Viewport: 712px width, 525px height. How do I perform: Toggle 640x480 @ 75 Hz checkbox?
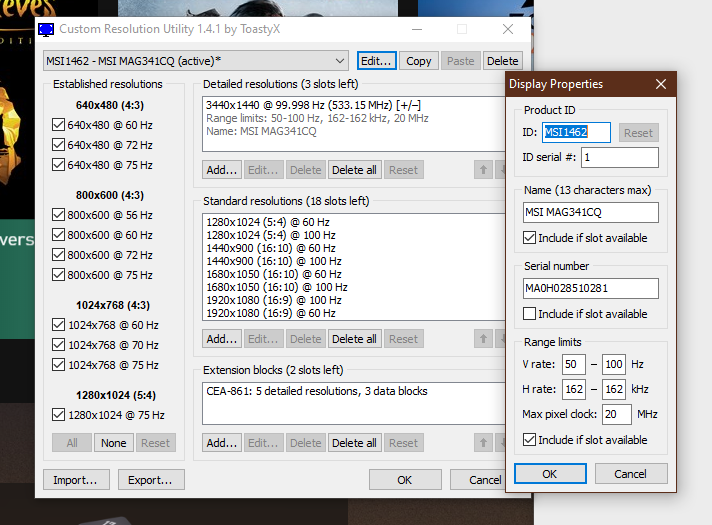tap(58, 164)
